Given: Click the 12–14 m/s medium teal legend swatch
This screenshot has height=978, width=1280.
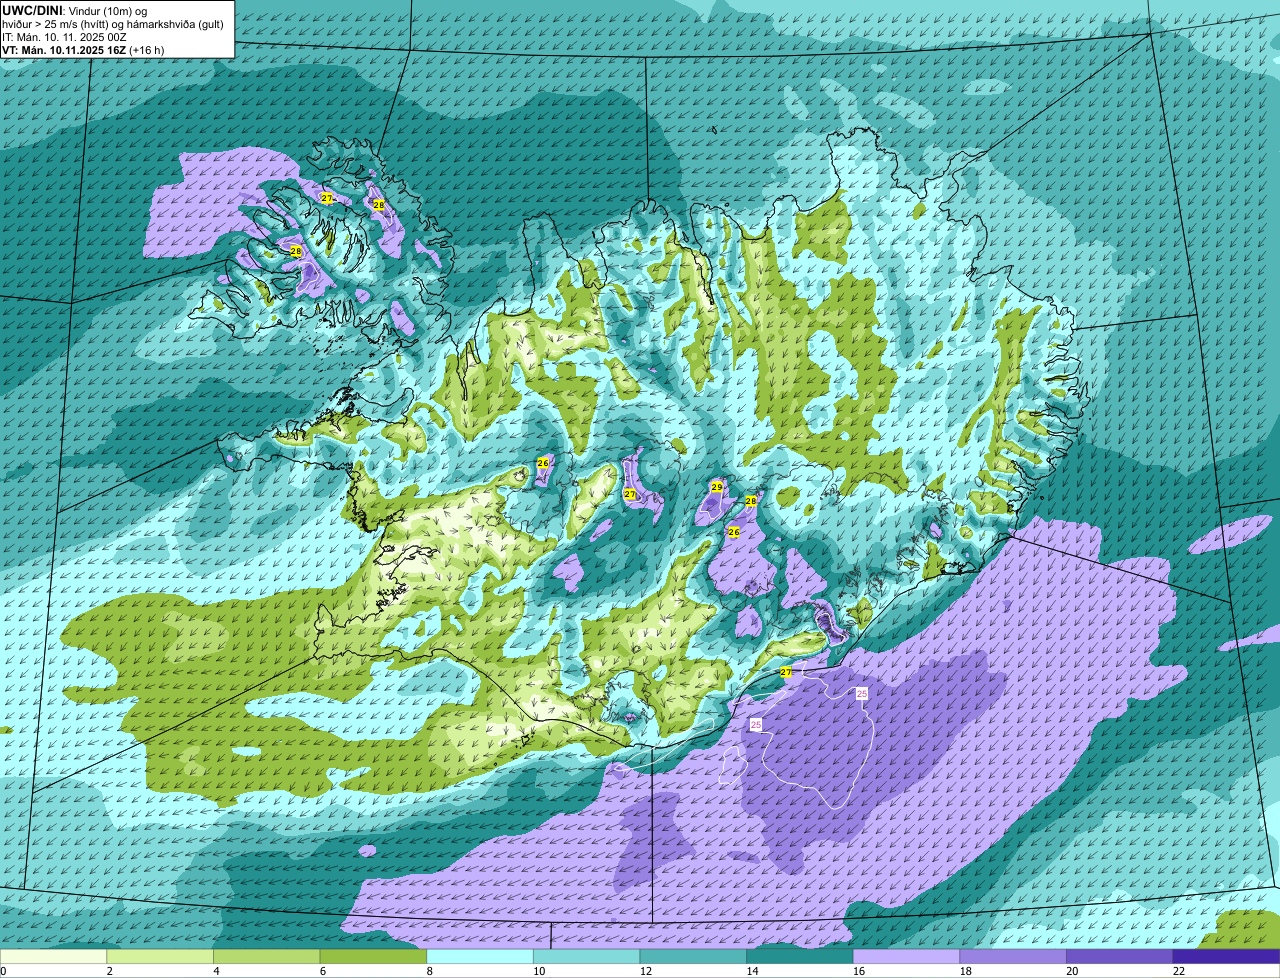Looking at the screenshot, I should pos(693,957).
